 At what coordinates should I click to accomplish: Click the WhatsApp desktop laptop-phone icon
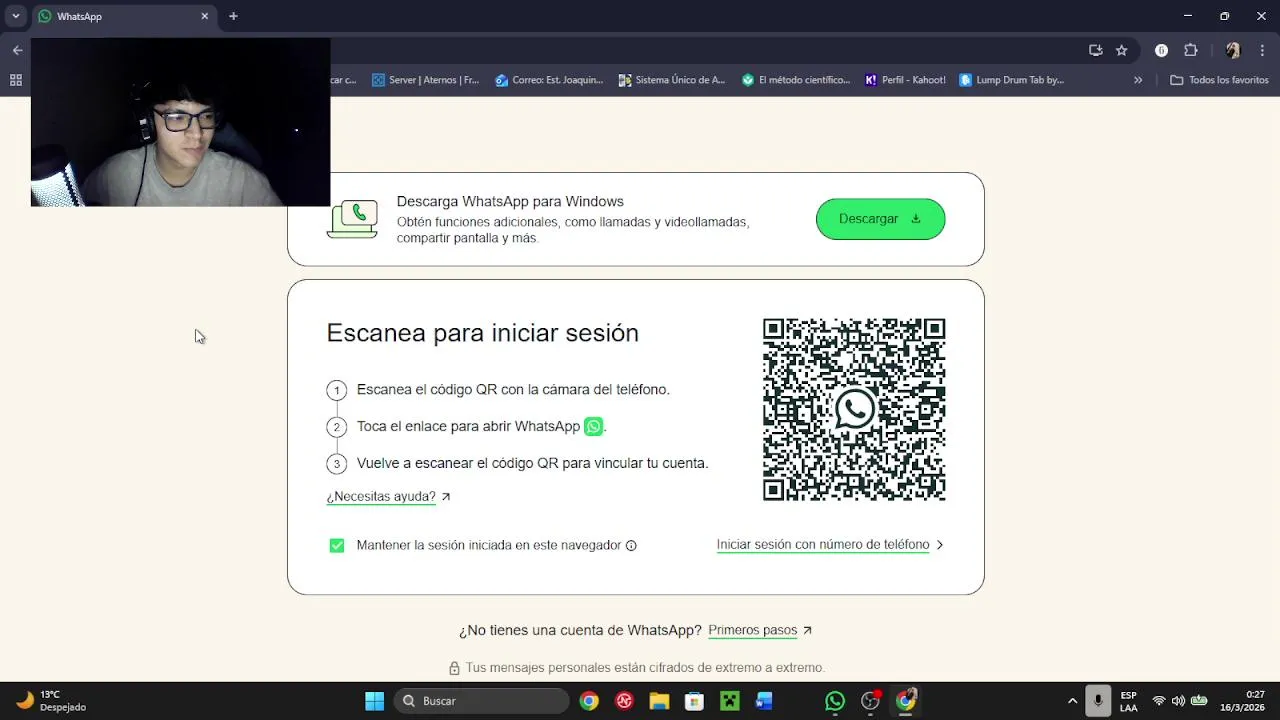pyautogui.click(x=352, y=219)
